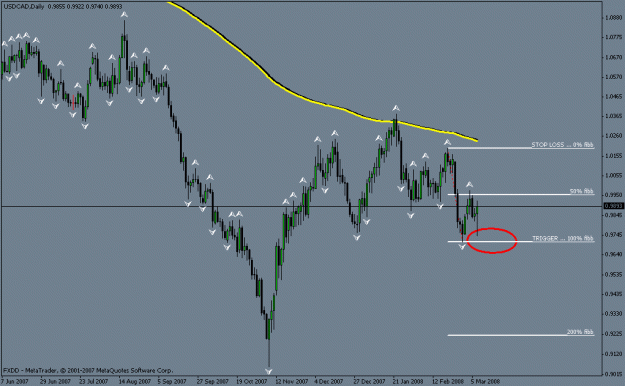Click the 4 Dec 2007 date label
Viewport: 625px width, 386px height.
(328, 382)
